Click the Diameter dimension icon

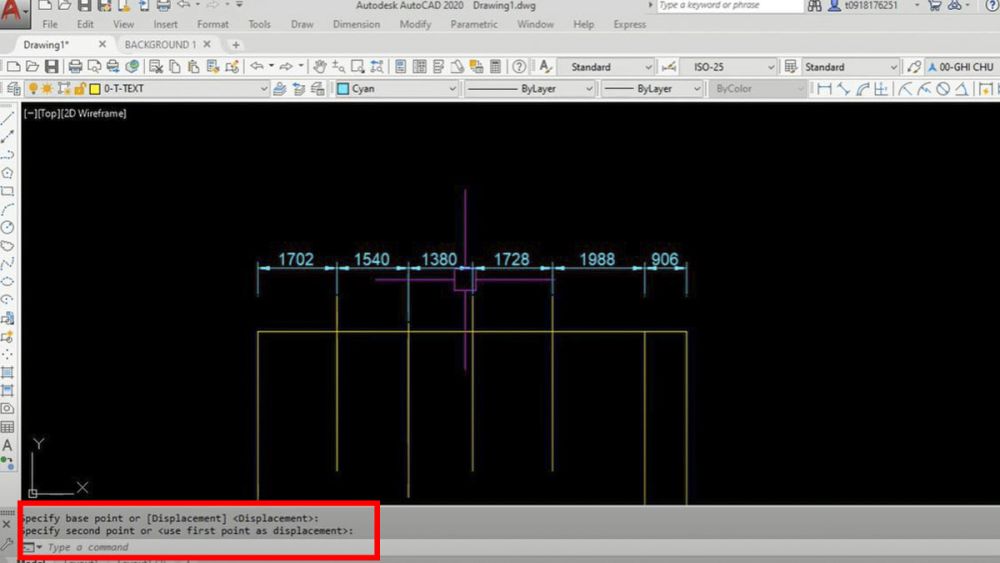click(x=943, y=89)
